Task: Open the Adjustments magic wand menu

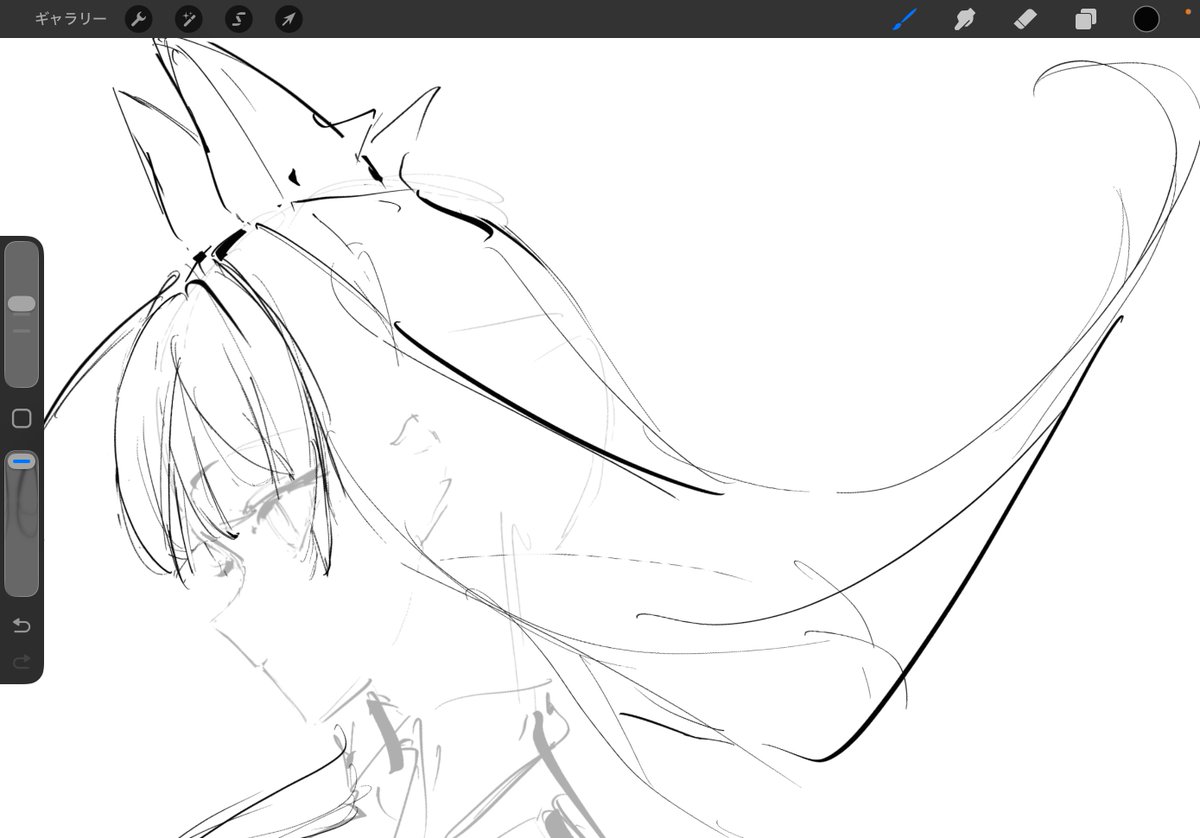Action: click(x=188, y=19)
